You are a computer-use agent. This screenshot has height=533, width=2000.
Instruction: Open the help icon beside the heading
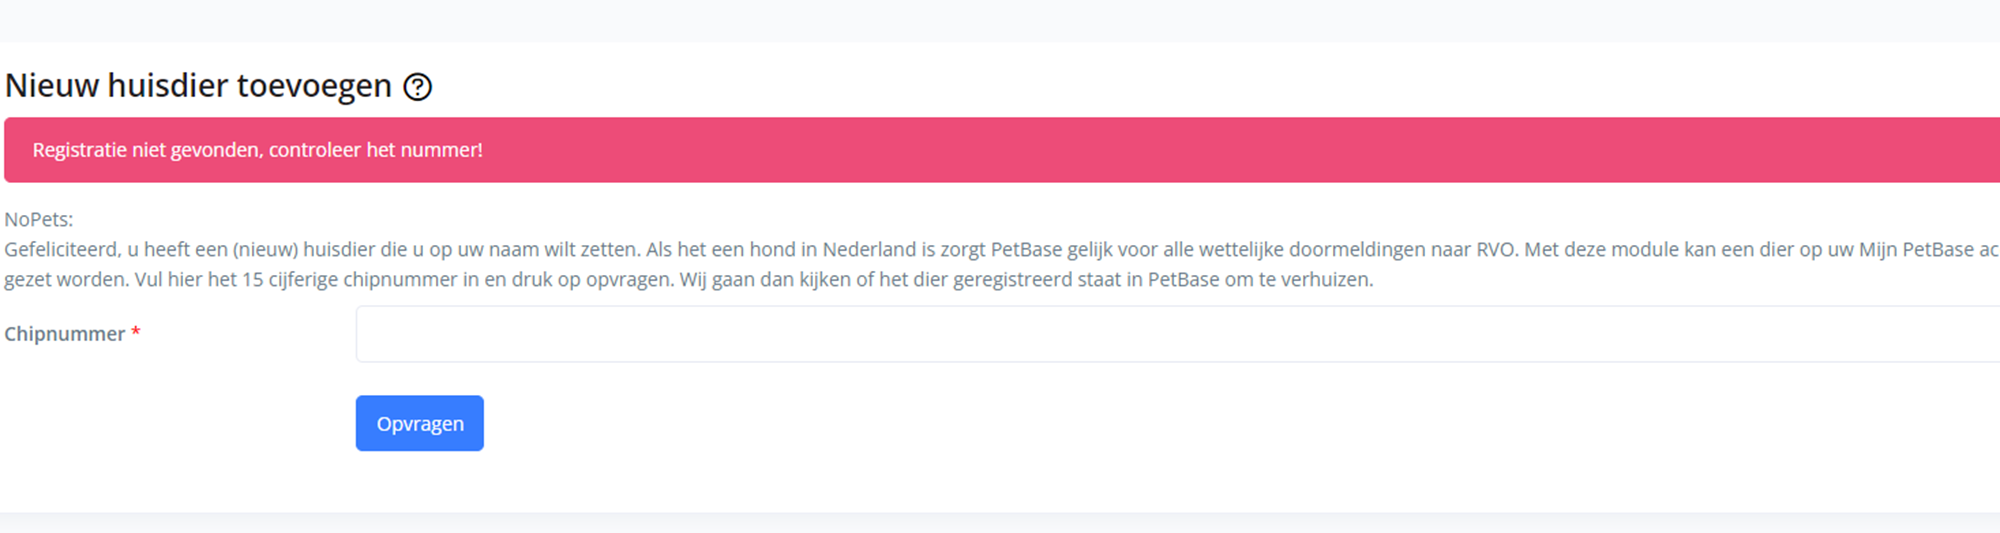pos(417,87)
